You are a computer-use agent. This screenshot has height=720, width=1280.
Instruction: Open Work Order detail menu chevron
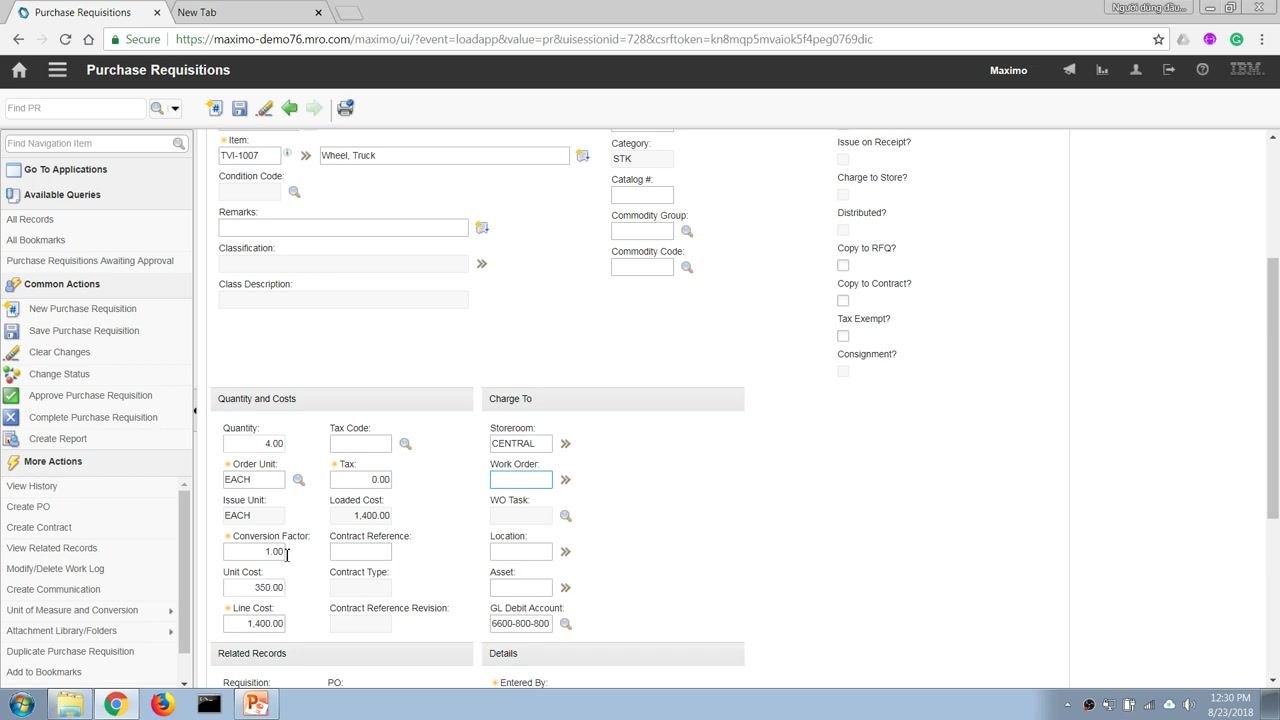[565, 480]
